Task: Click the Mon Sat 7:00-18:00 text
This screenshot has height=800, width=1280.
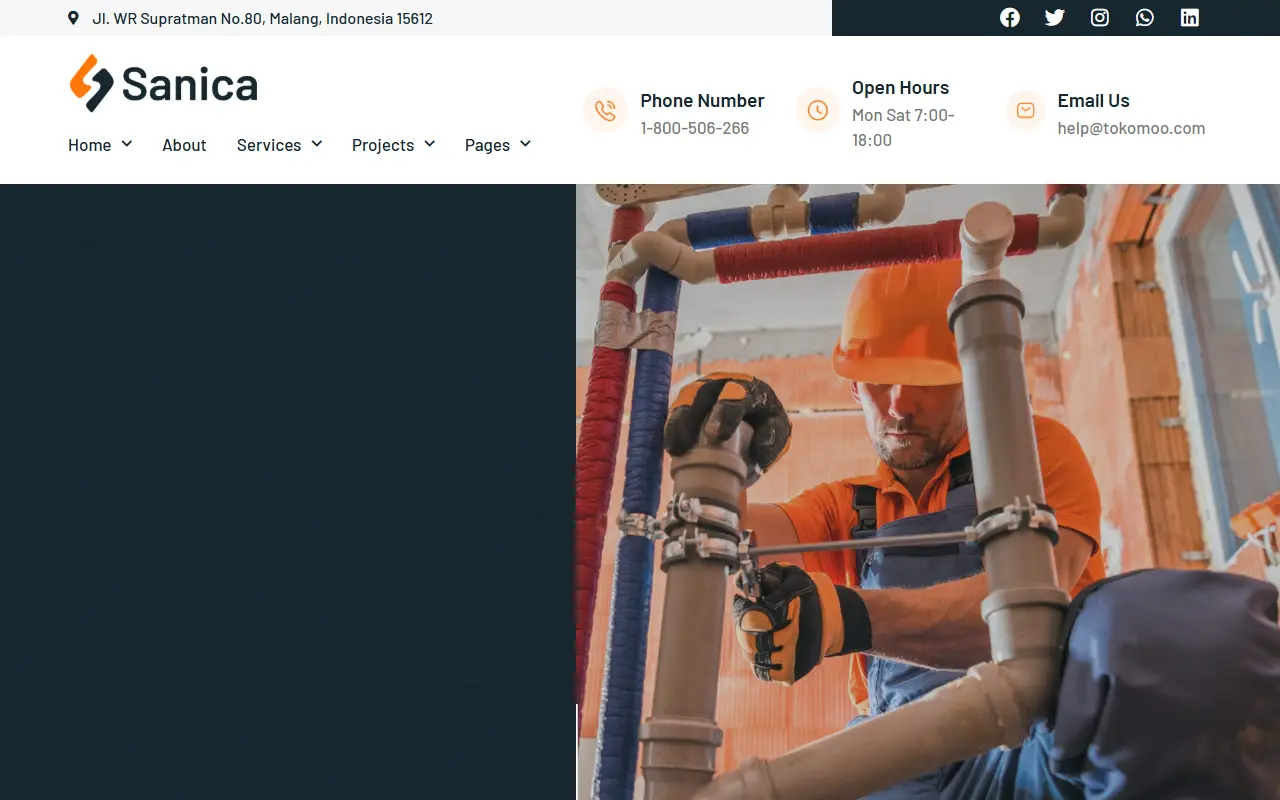Action: click(x=904, y=128)
